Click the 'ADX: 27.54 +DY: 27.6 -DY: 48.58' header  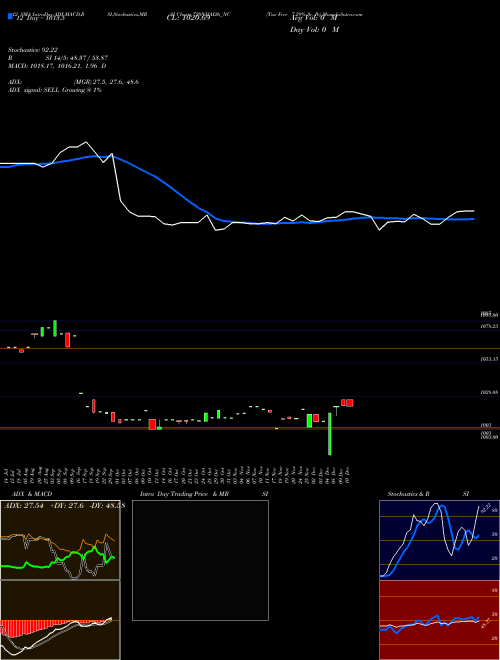pos(64,505)
